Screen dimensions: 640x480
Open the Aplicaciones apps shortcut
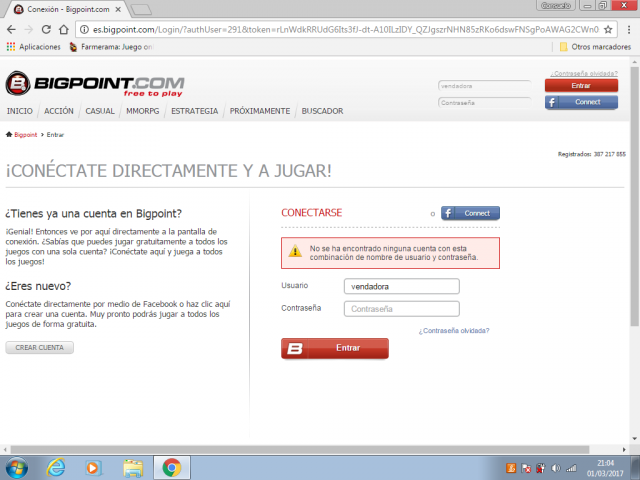coord(33,46)
